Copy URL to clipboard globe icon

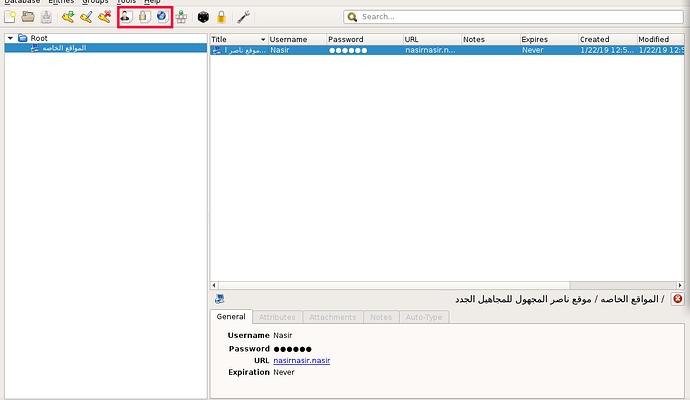pos(162,17)
